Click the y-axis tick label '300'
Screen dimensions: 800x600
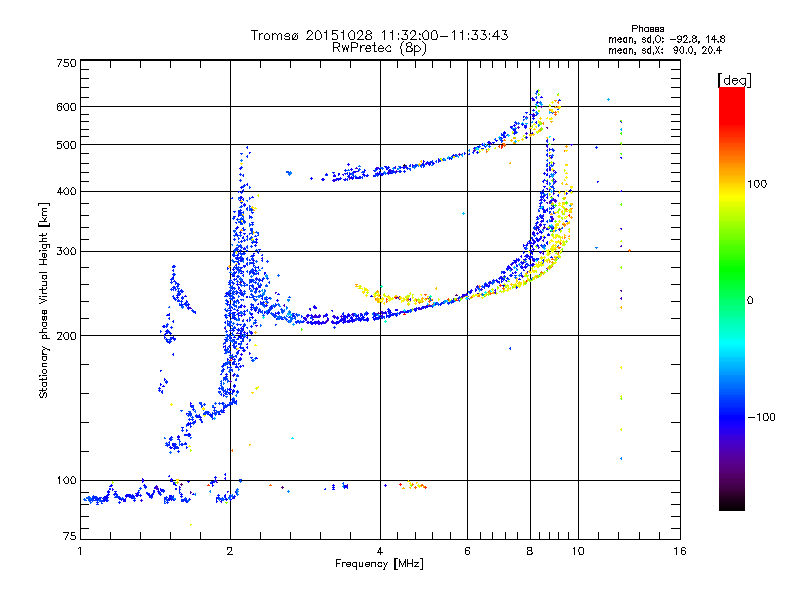tap(66, 252)
